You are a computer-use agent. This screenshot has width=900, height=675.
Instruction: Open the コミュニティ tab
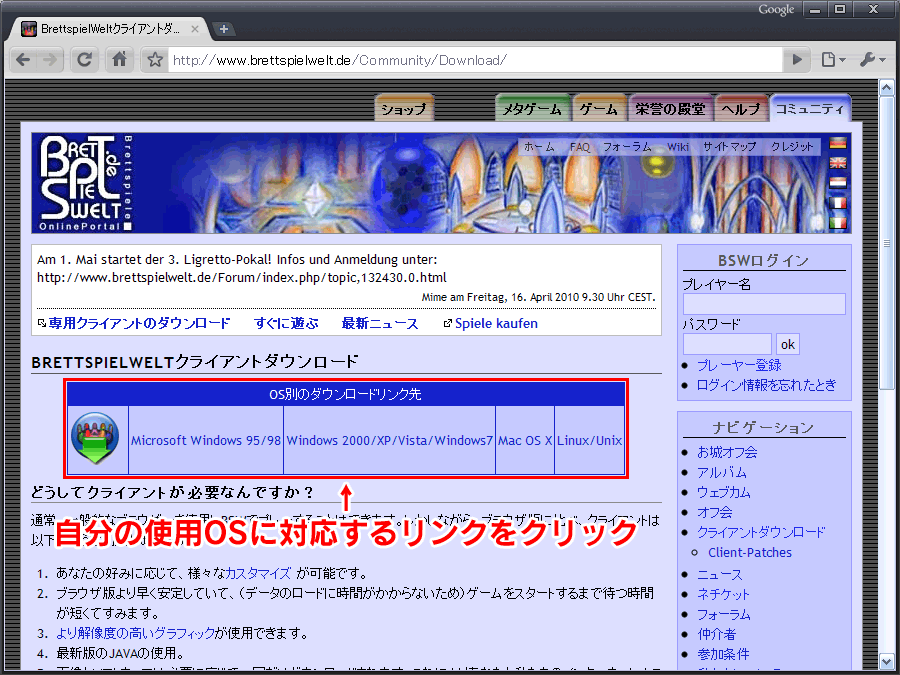(810, 108)
